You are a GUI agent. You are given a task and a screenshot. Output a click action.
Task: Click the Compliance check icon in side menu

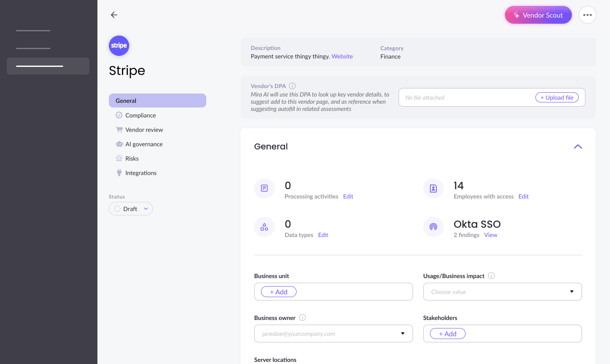[x=119, y=115]
